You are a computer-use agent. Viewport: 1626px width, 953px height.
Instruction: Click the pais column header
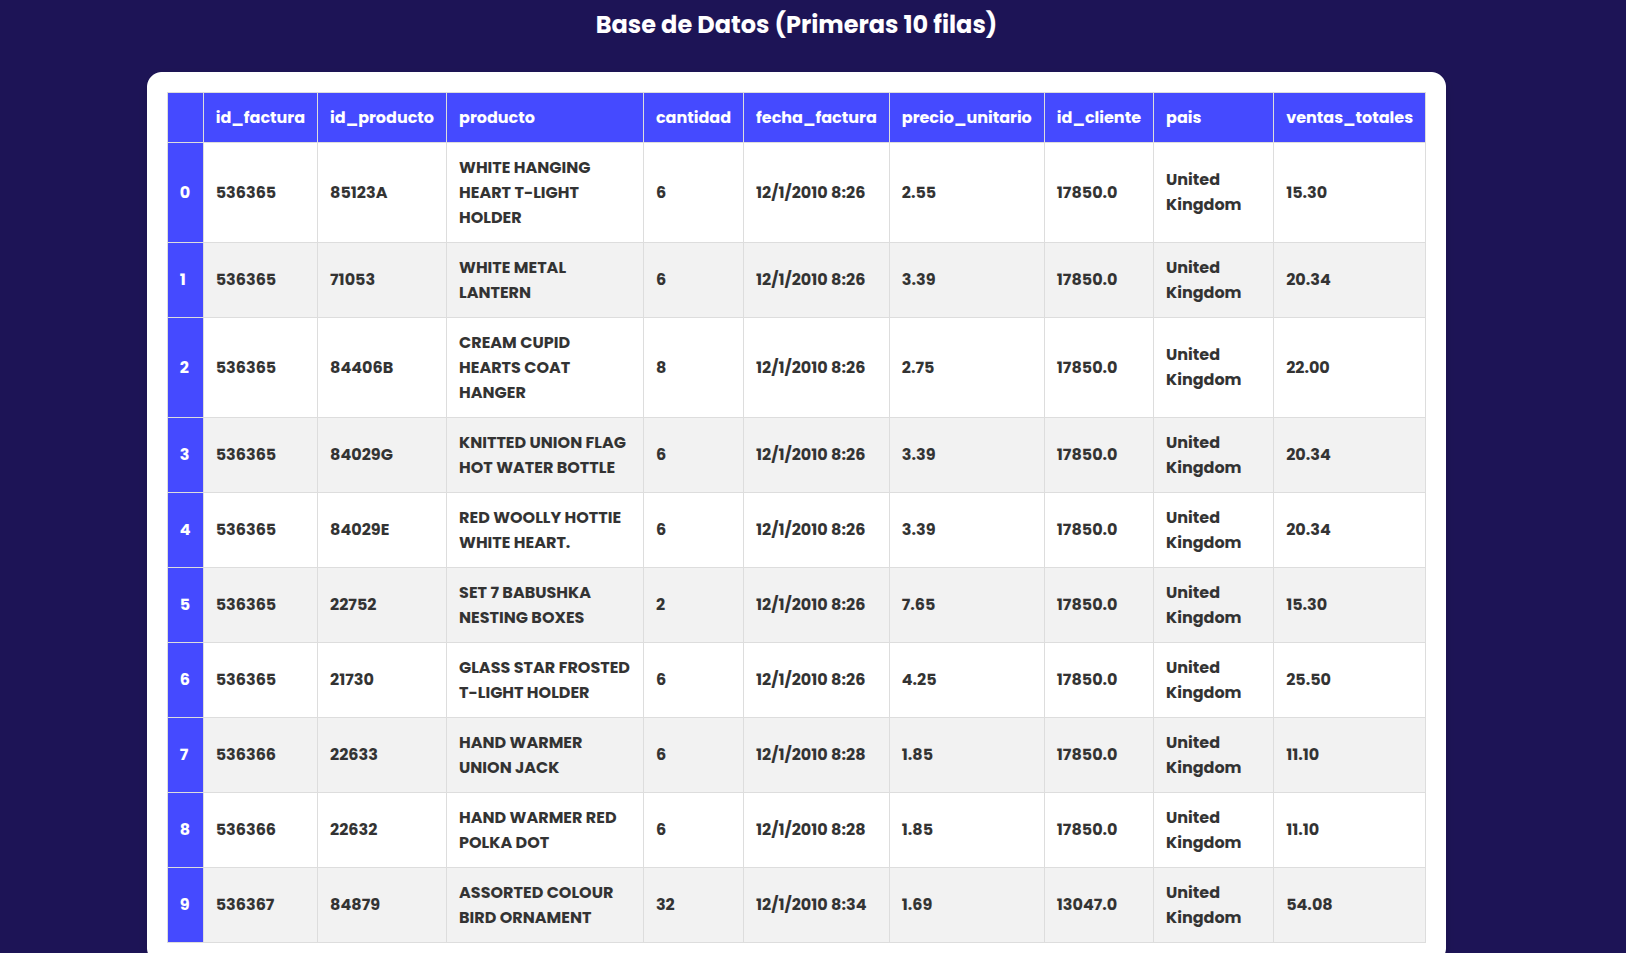(x=1213, y=117)
